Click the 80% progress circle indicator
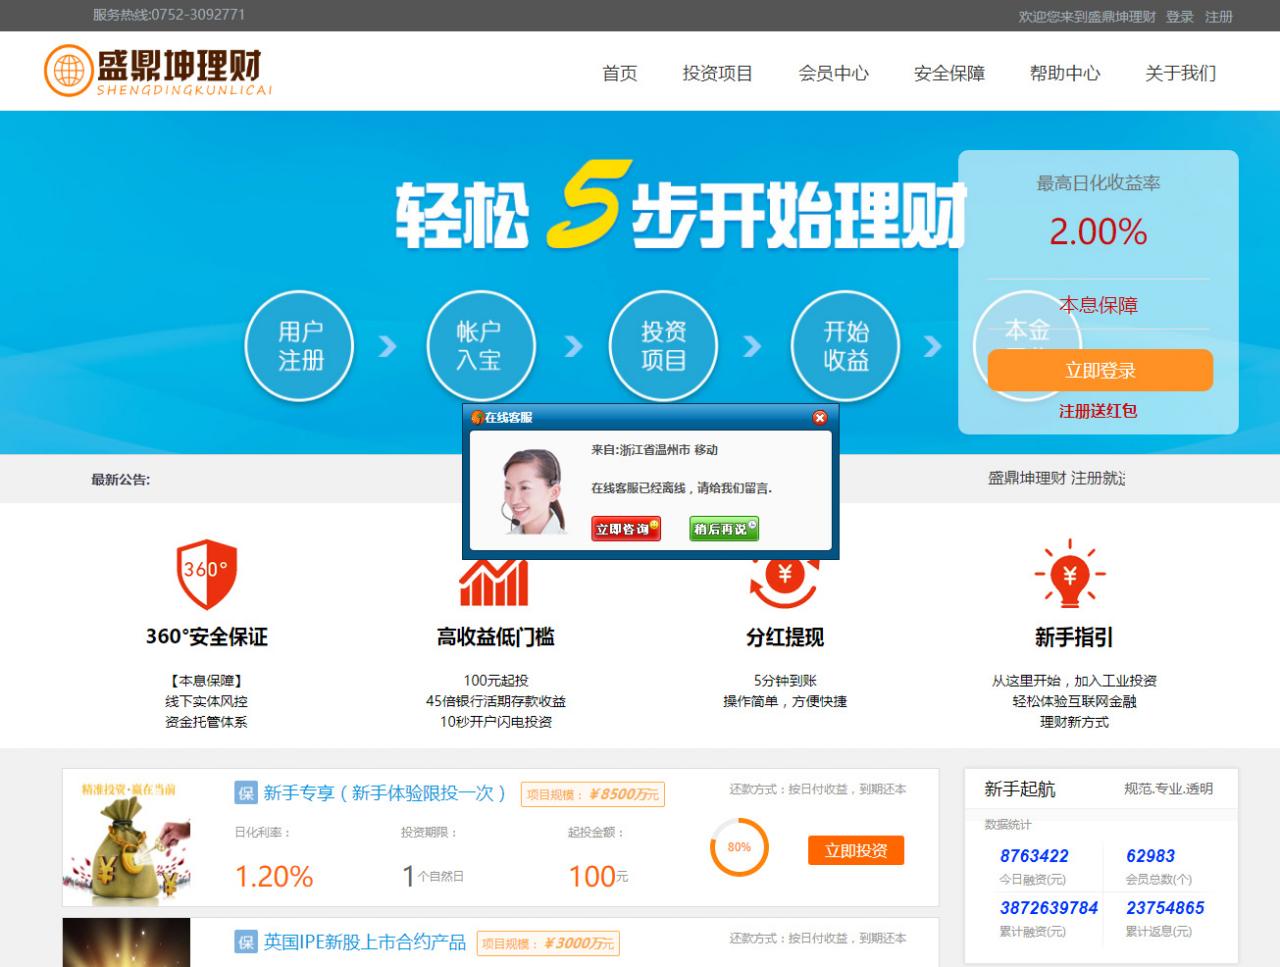 pyautogui.click(x=737, y=847)
